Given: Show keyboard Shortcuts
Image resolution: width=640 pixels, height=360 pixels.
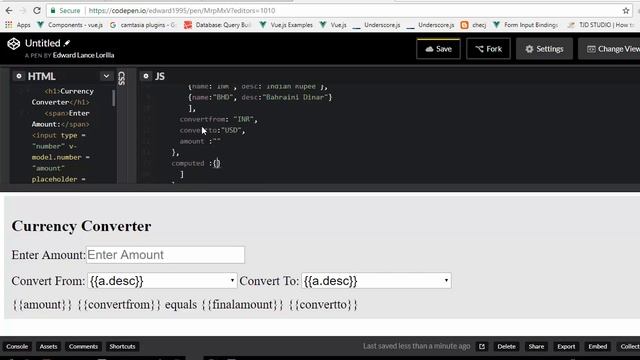Looking at the screenshot, I should (122, 347).
